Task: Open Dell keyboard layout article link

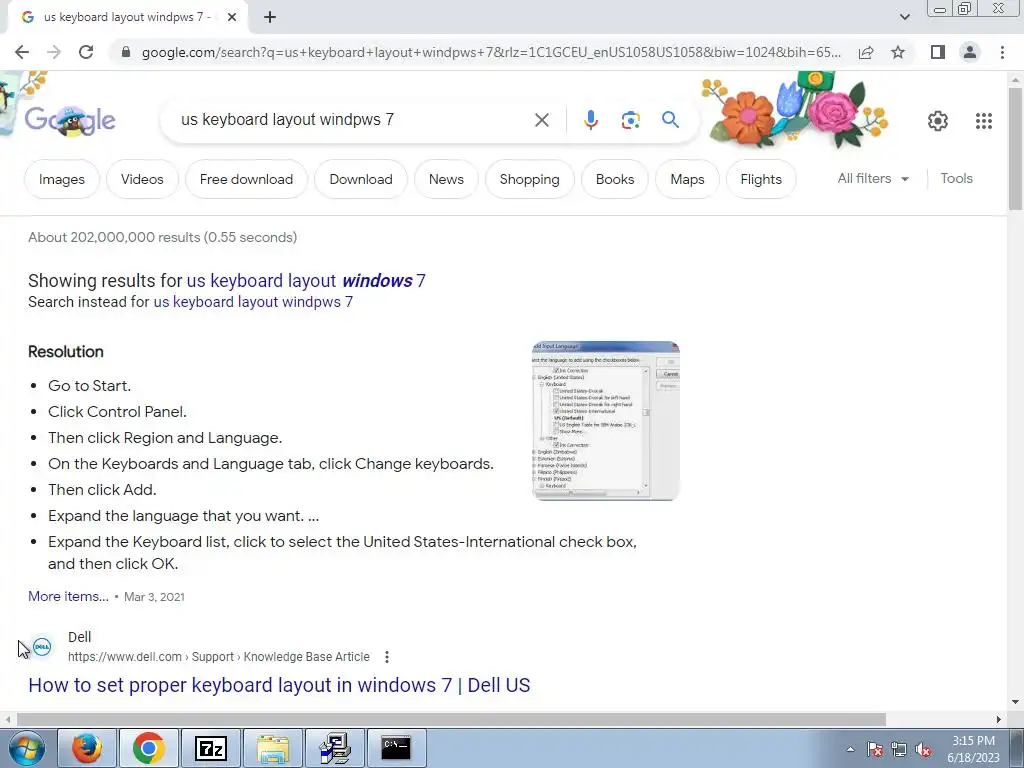Action: click(x=279, y=685)
